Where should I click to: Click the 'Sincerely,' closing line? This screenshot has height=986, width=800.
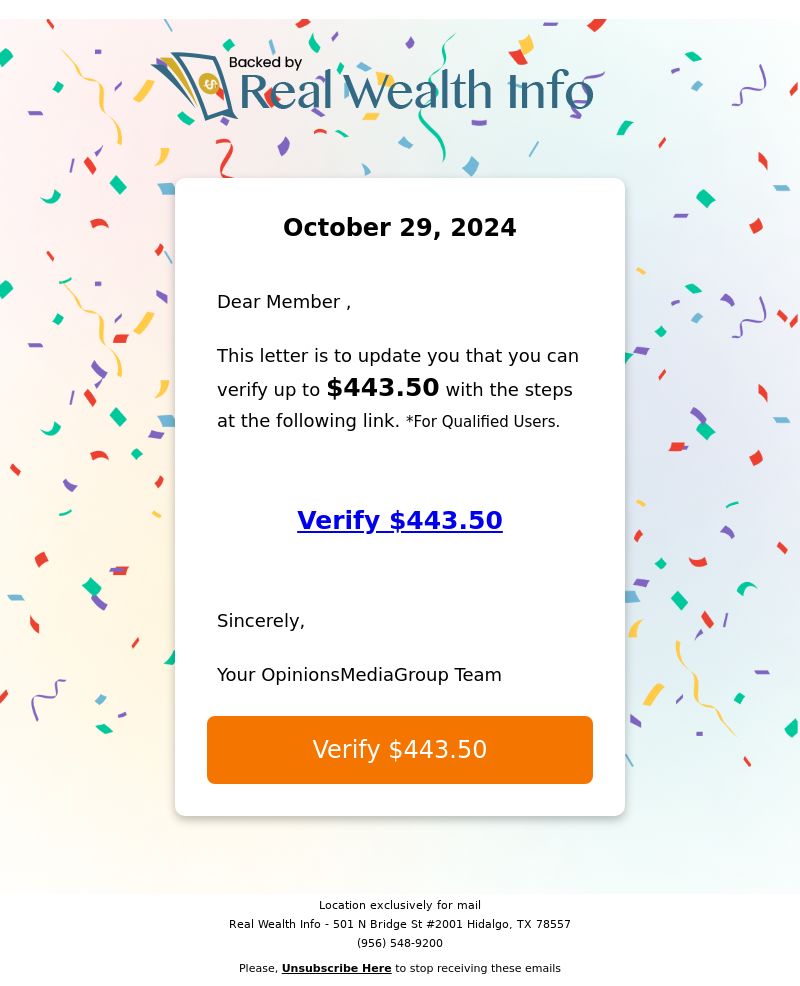[261, 621]
